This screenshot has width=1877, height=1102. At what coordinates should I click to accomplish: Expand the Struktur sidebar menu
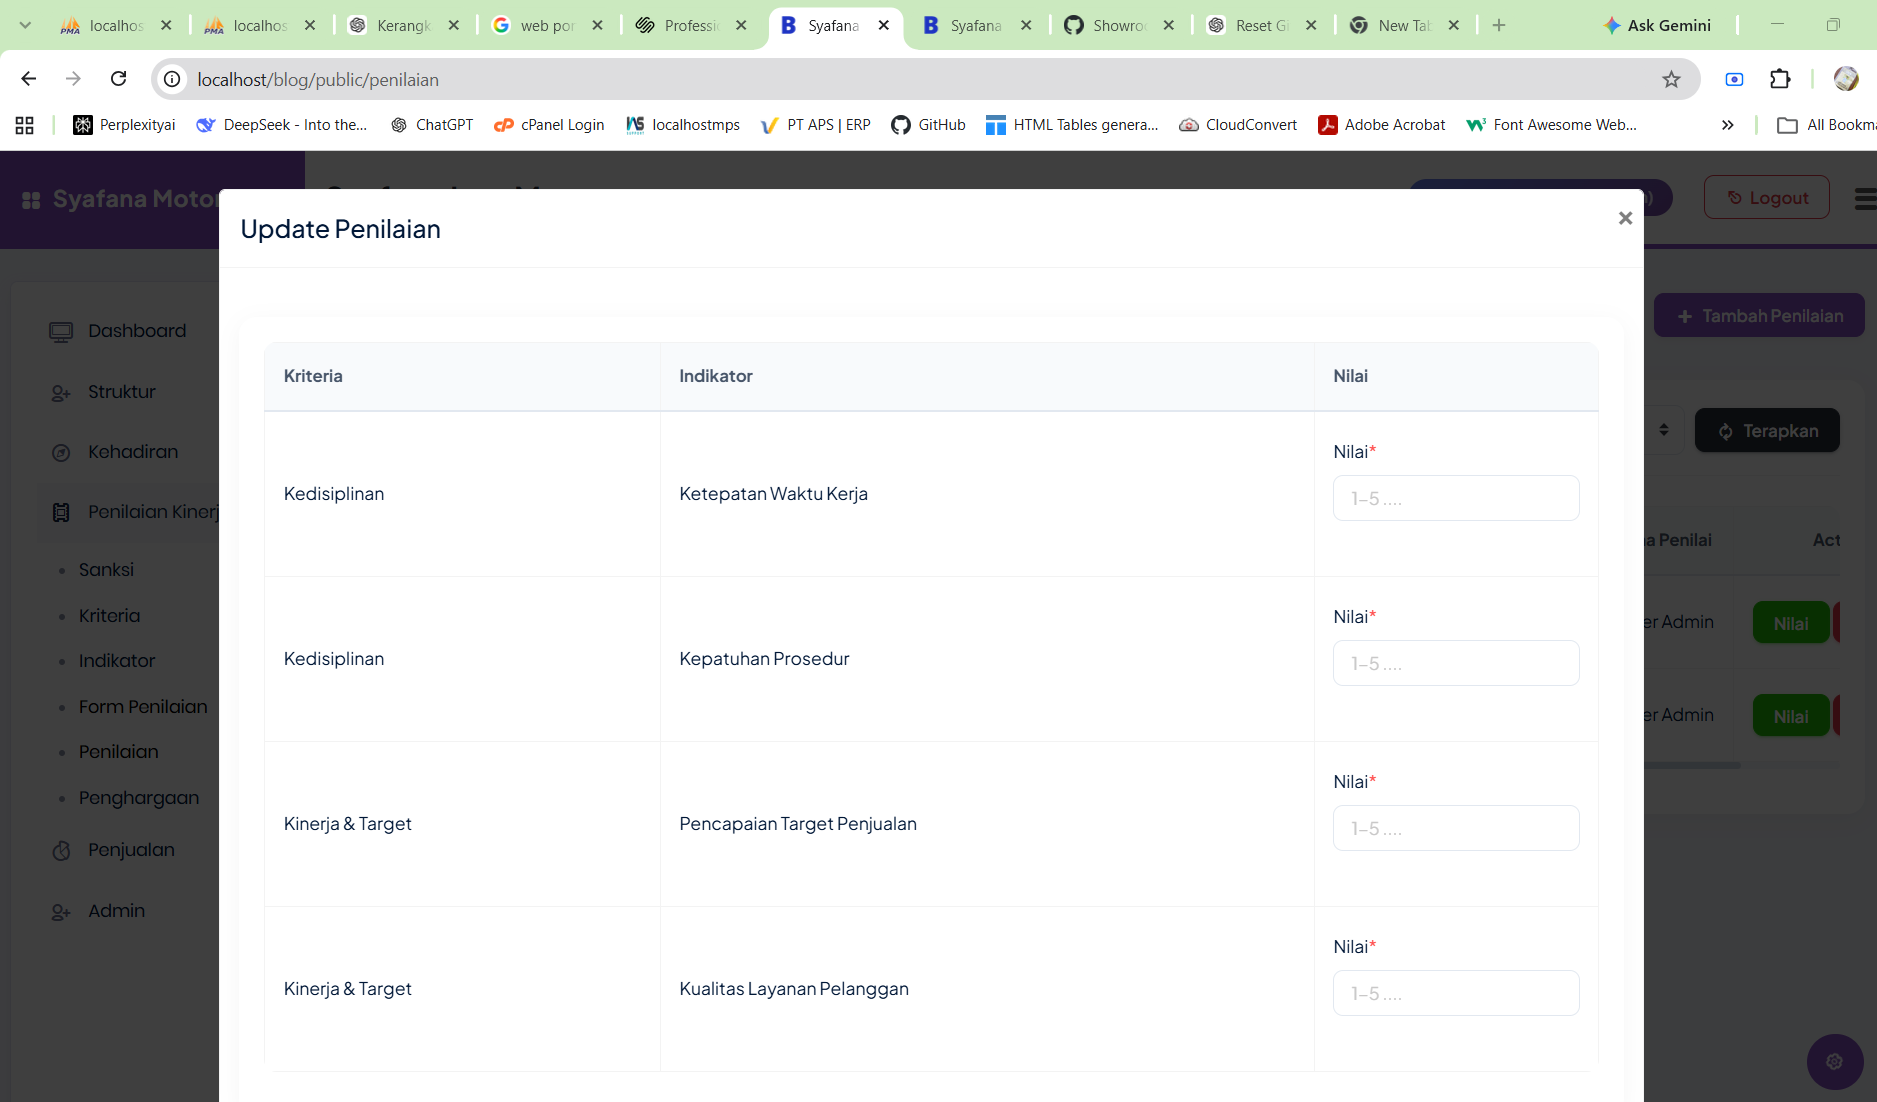point(120,392)
